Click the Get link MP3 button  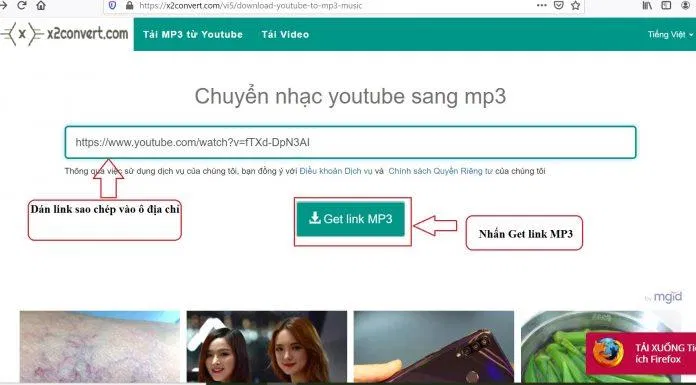click(351, 219)
